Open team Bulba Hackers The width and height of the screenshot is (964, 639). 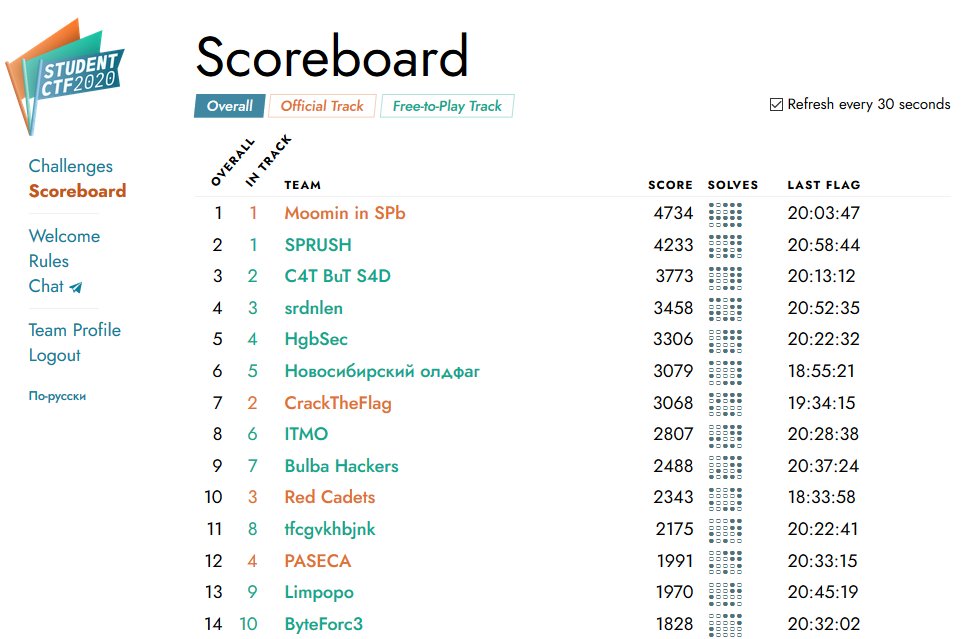pos(341,466)
